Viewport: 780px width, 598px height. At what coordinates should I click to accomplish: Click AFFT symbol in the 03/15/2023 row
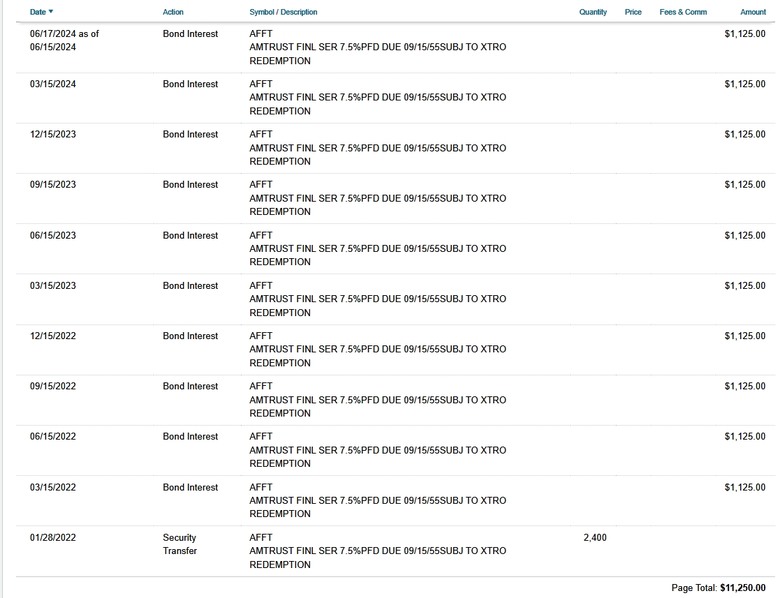click(261, 286)
